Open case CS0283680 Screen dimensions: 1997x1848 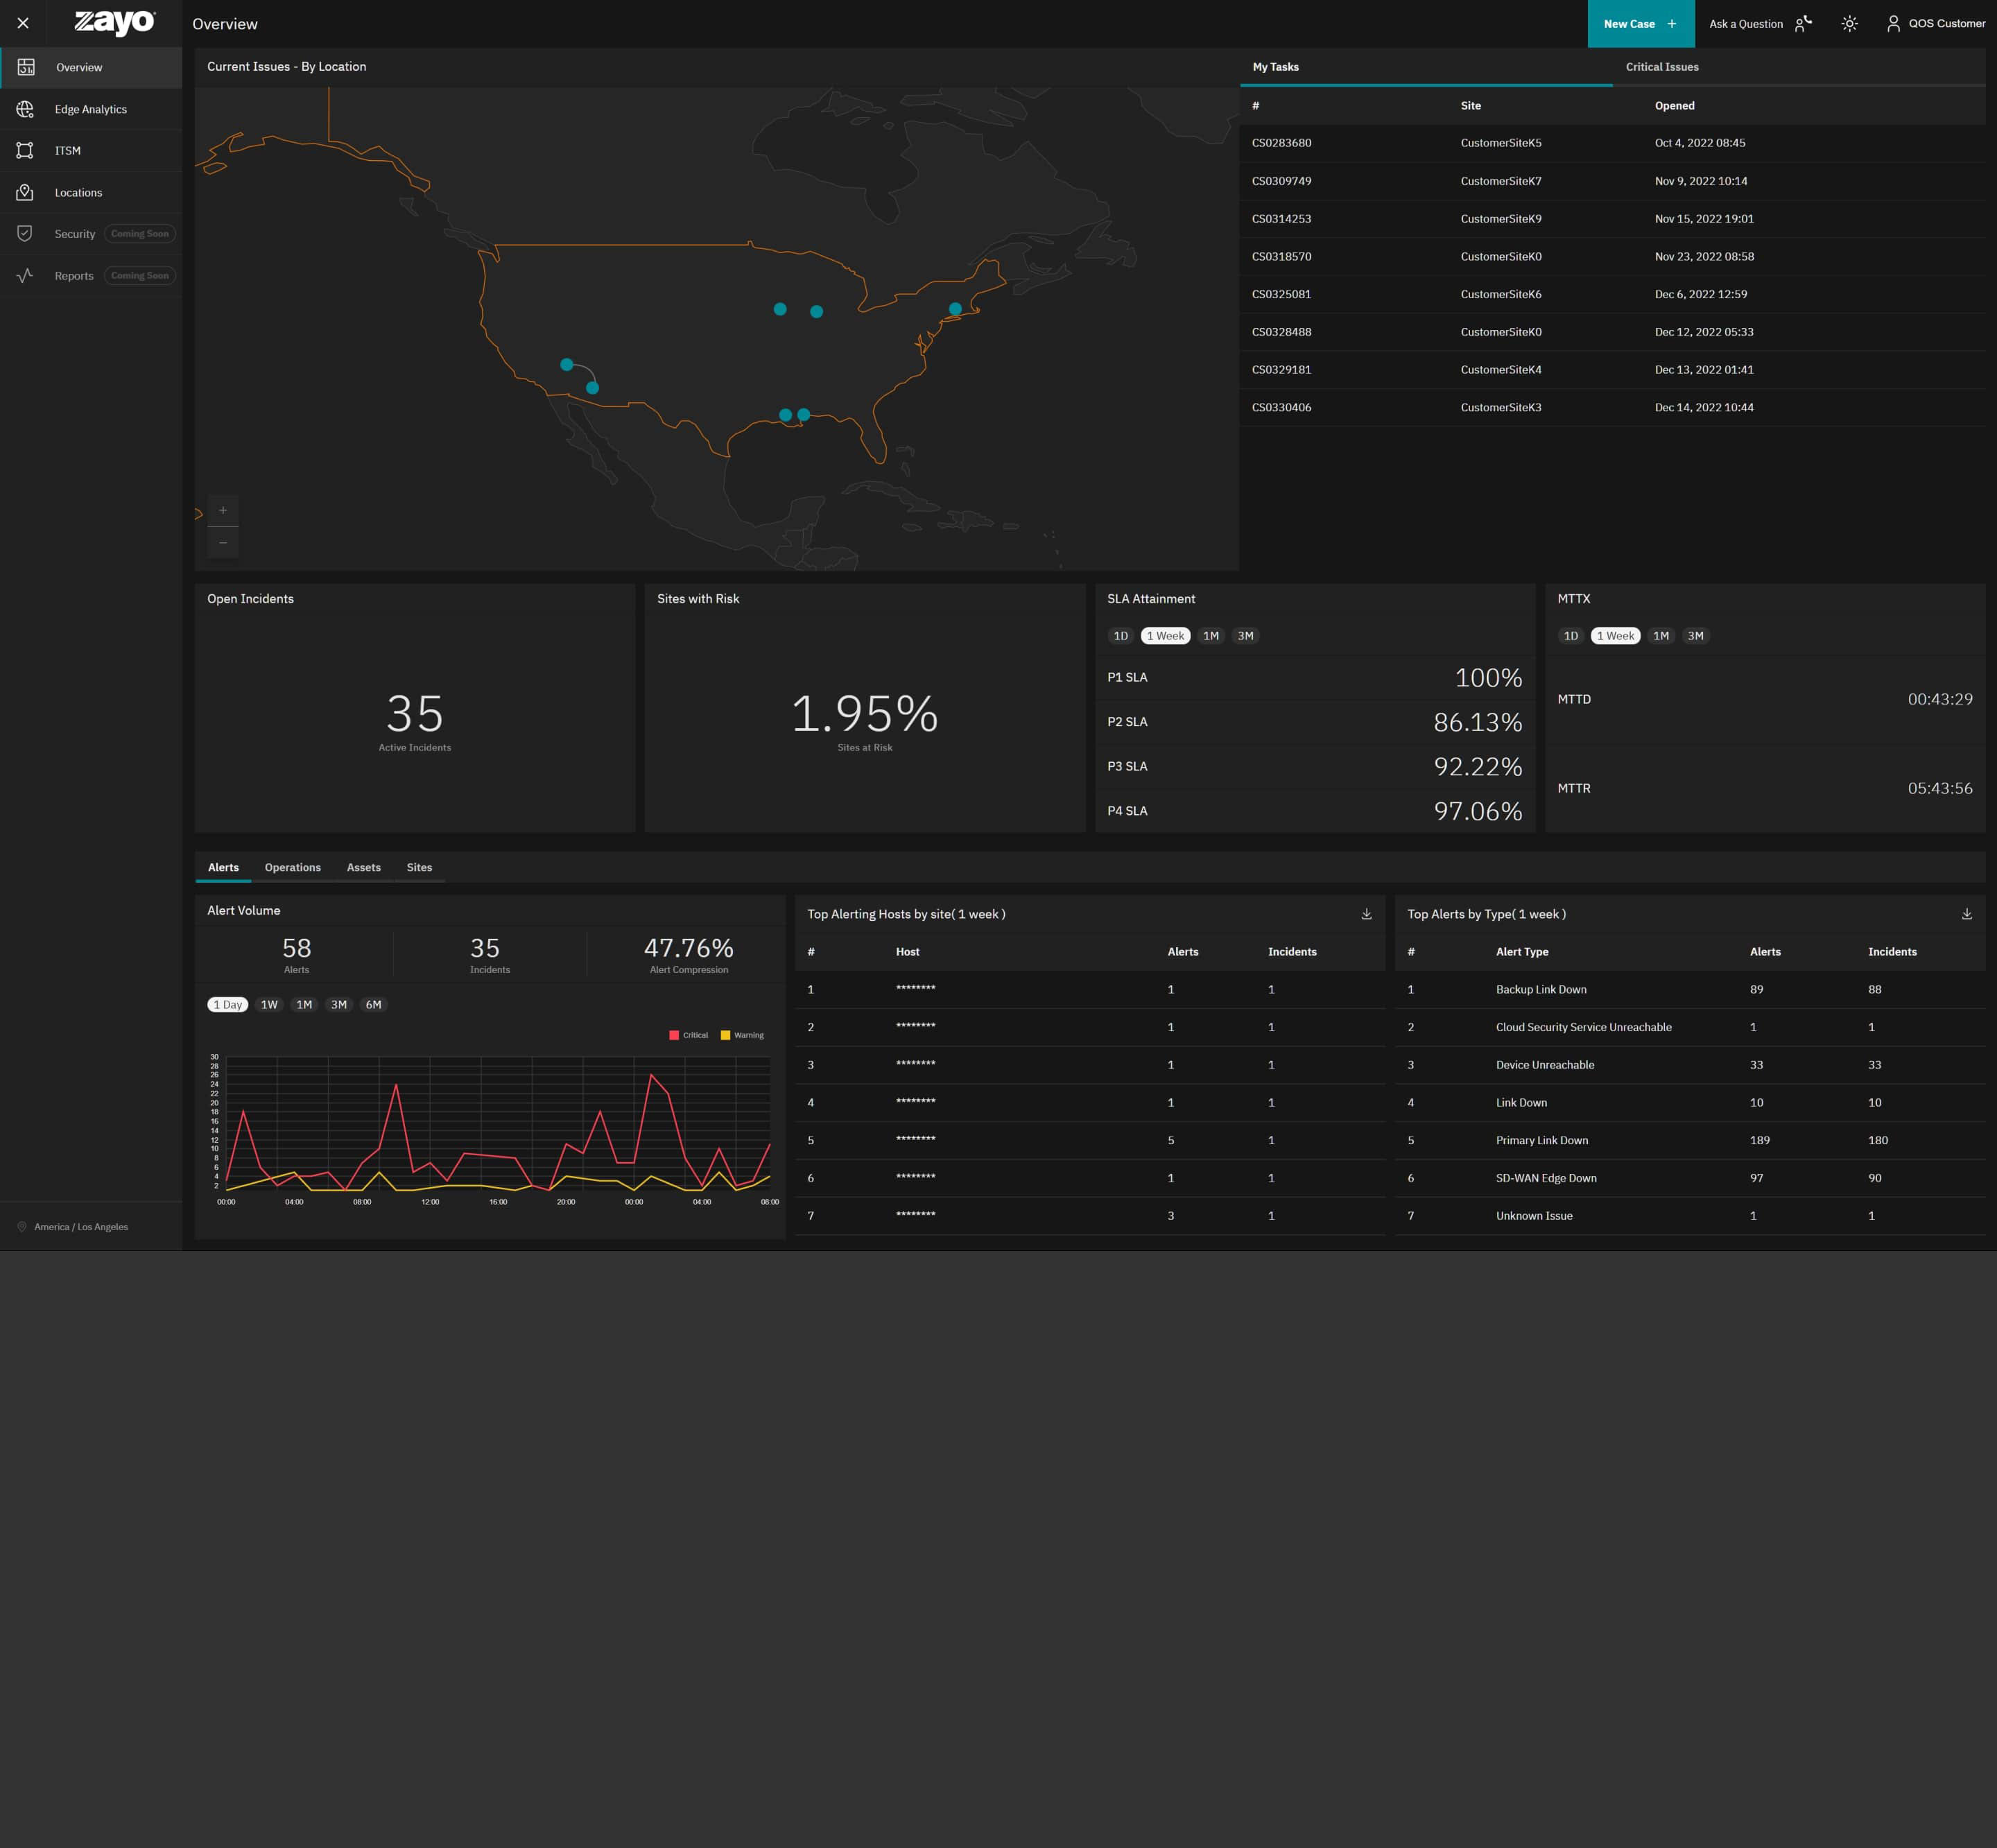[x=1281, y=143]
